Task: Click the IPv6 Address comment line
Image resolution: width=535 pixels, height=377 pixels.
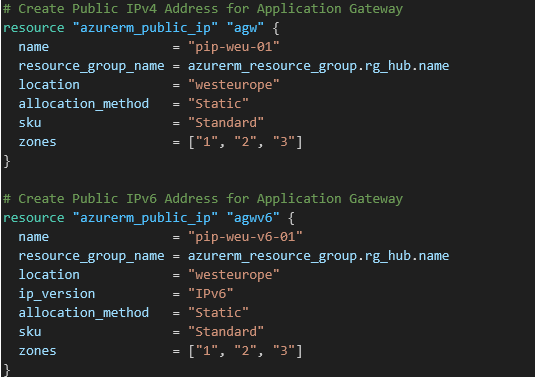Action: [203, 199]
